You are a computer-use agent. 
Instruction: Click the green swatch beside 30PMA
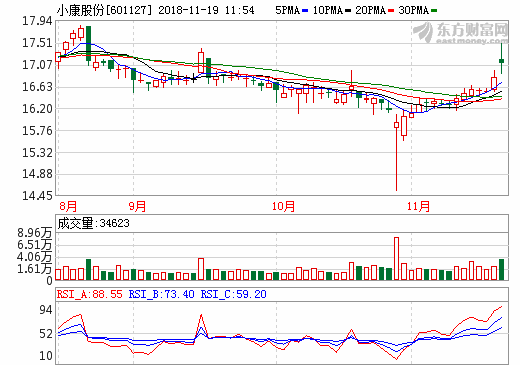(434, 11)
